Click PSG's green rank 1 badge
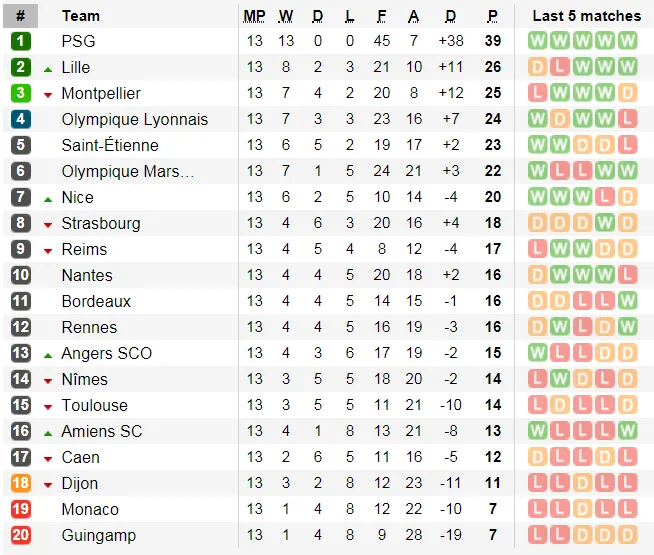 point(21,41)
